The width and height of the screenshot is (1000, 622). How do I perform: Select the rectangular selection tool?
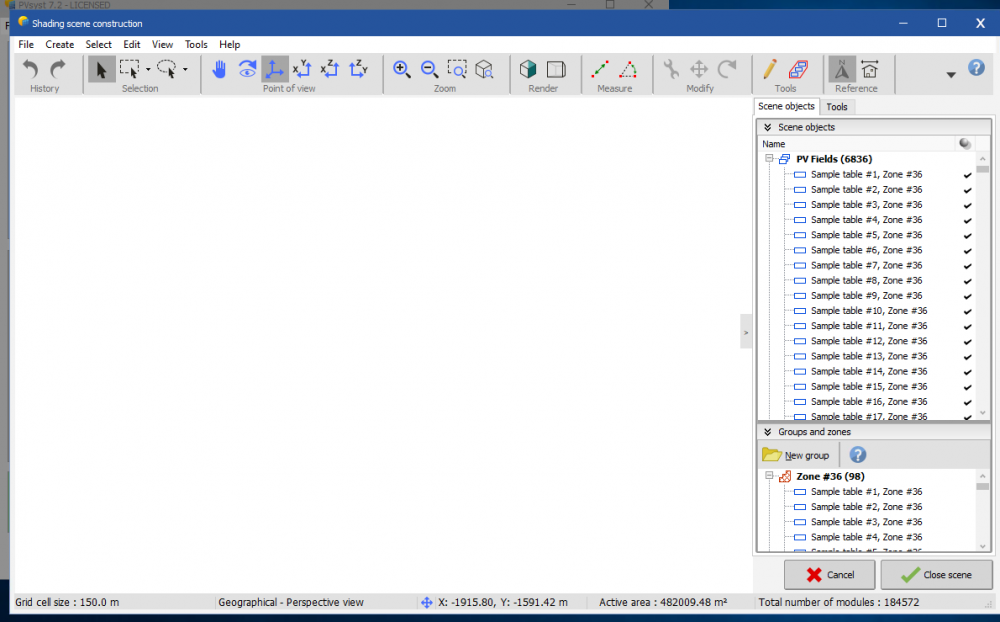point(131,69)
